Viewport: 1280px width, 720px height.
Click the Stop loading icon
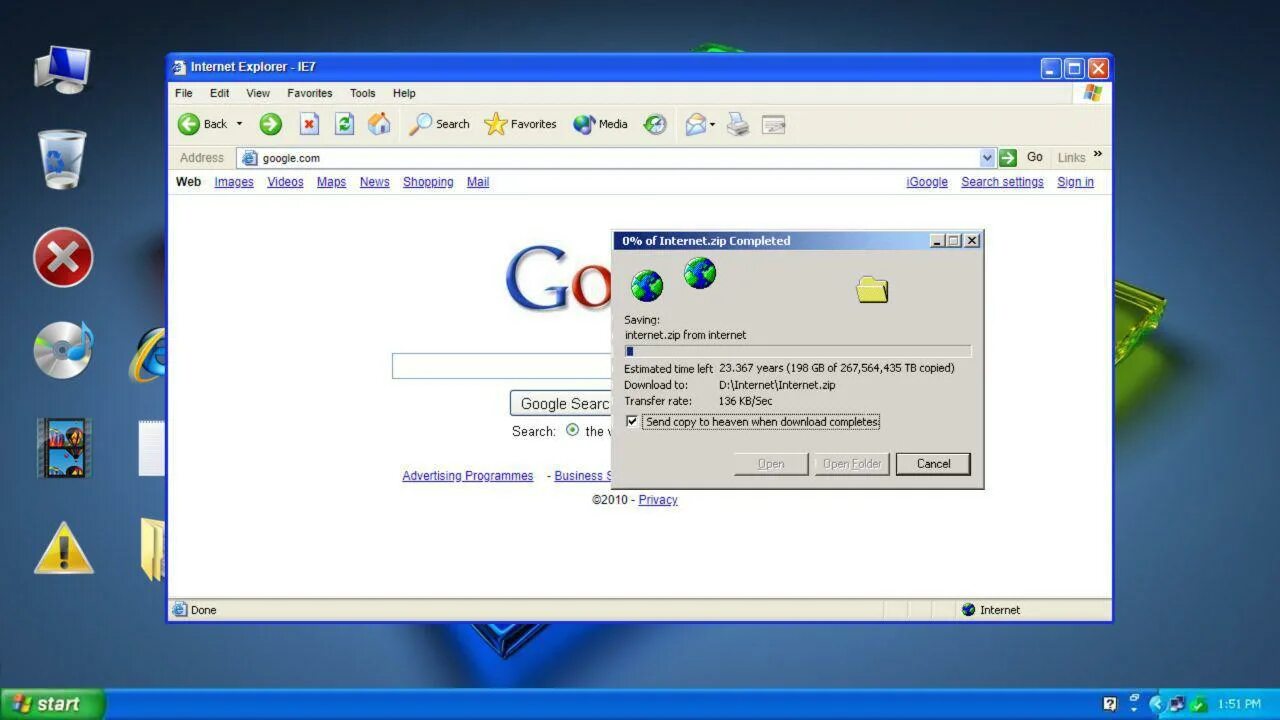[x=310, y=124]
